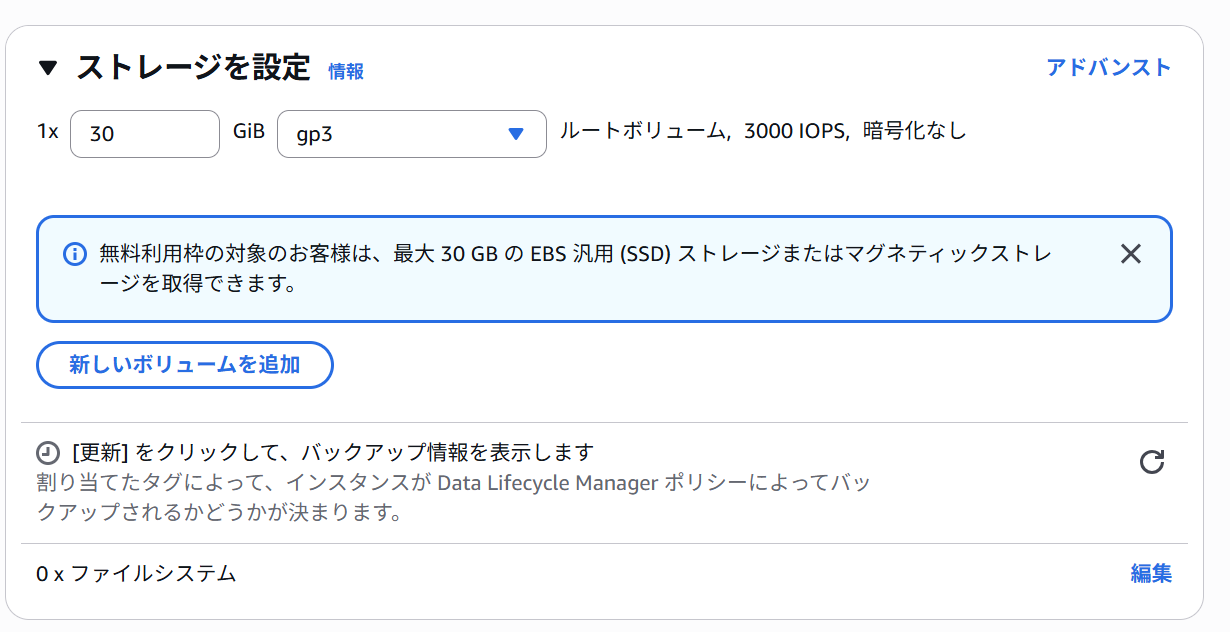Click the [更新] をクリックして backup info line
This screenshot has width=1230, height=632.
pyautogui.click(x=333, y=452)
